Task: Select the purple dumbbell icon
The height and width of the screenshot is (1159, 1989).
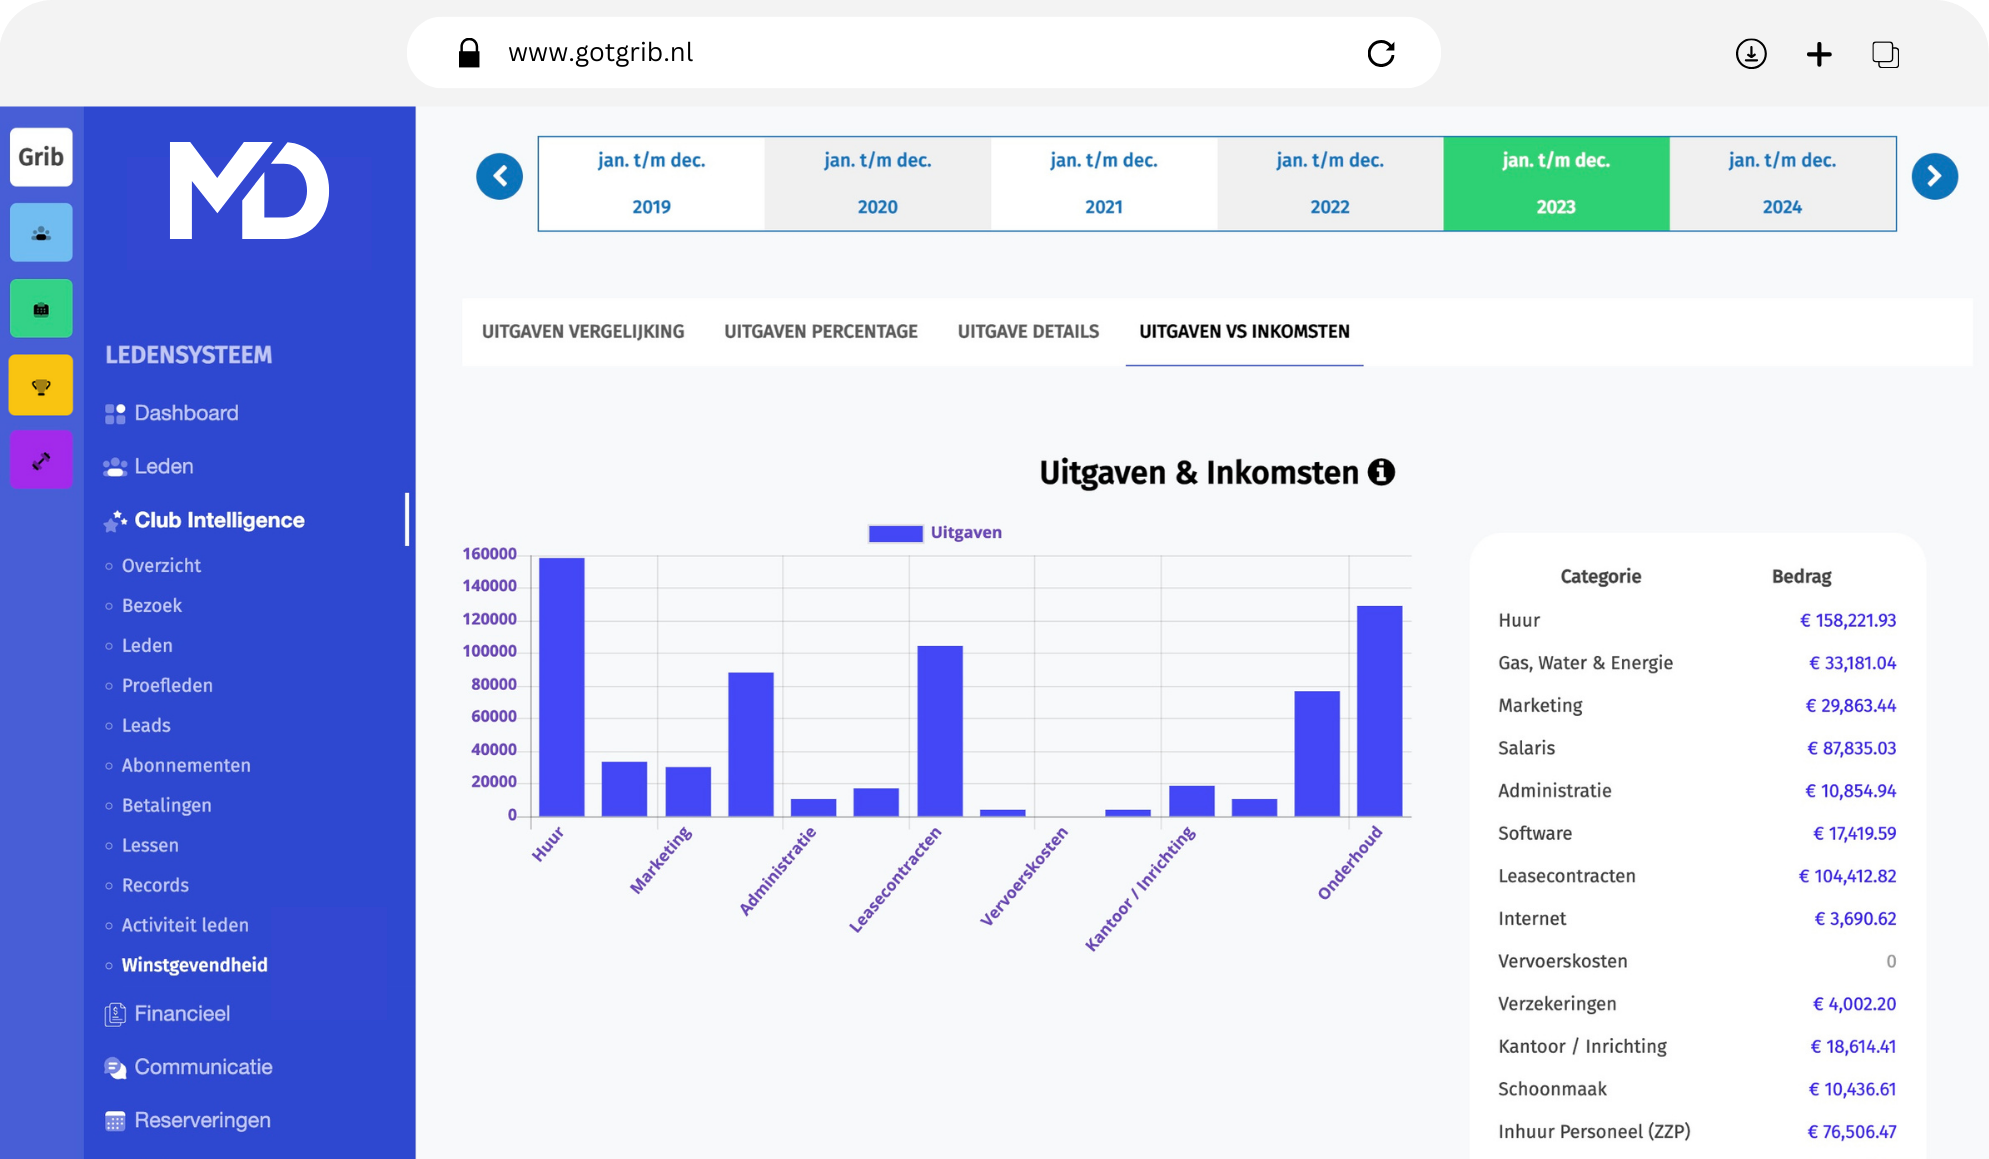Action: coord(41,460)
